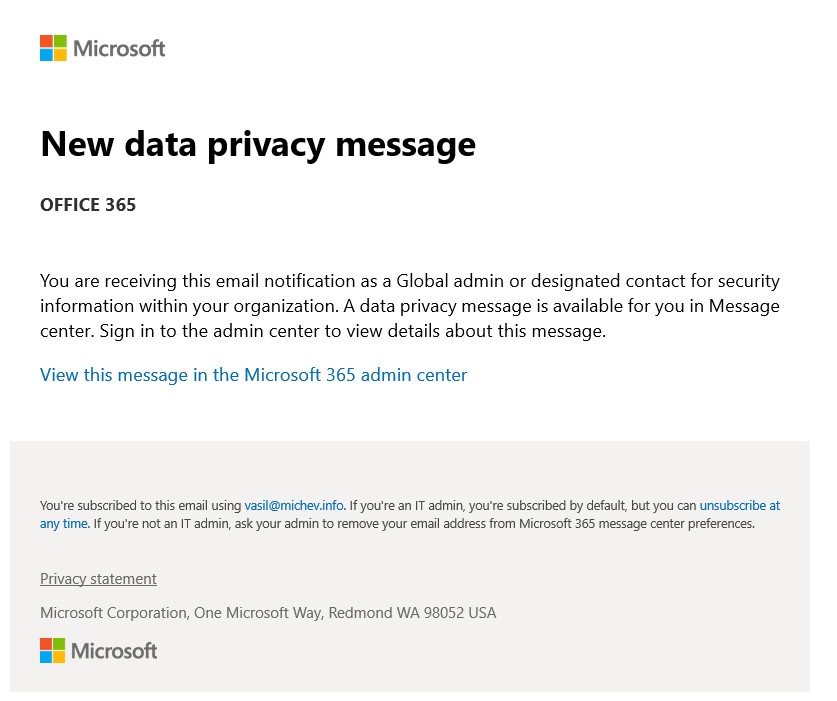Click the green square in the header Microsoft logo
The width and height of the screenshot is (837, 701).
(60, 41)
